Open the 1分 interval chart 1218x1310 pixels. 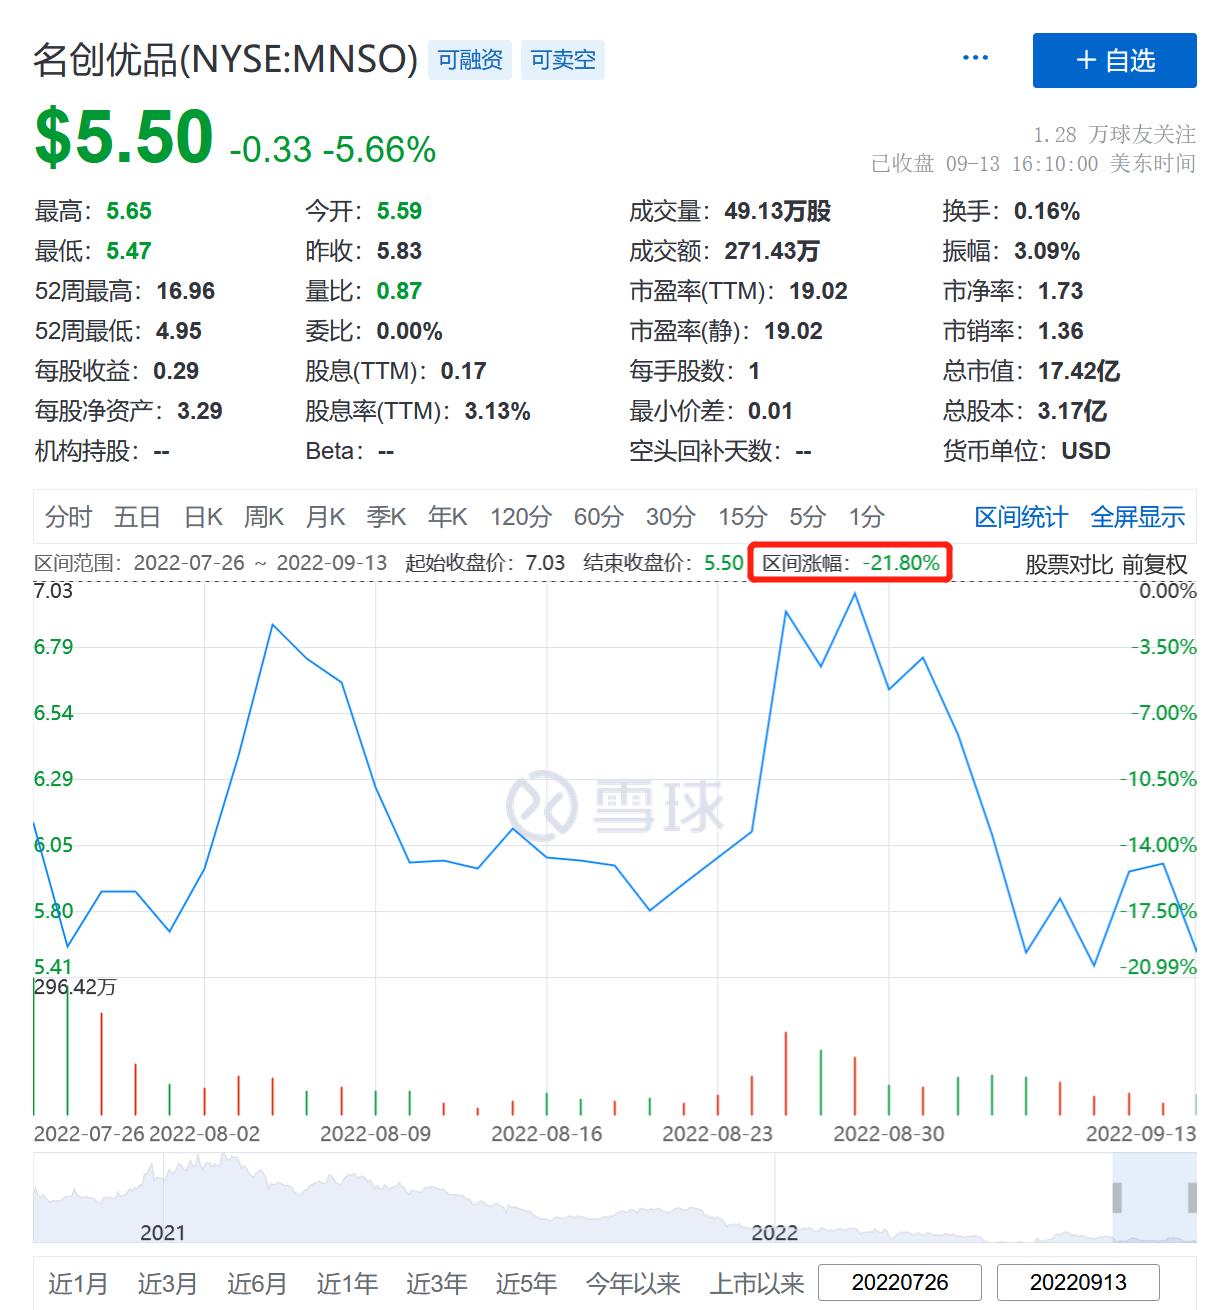tap(866, 517)
